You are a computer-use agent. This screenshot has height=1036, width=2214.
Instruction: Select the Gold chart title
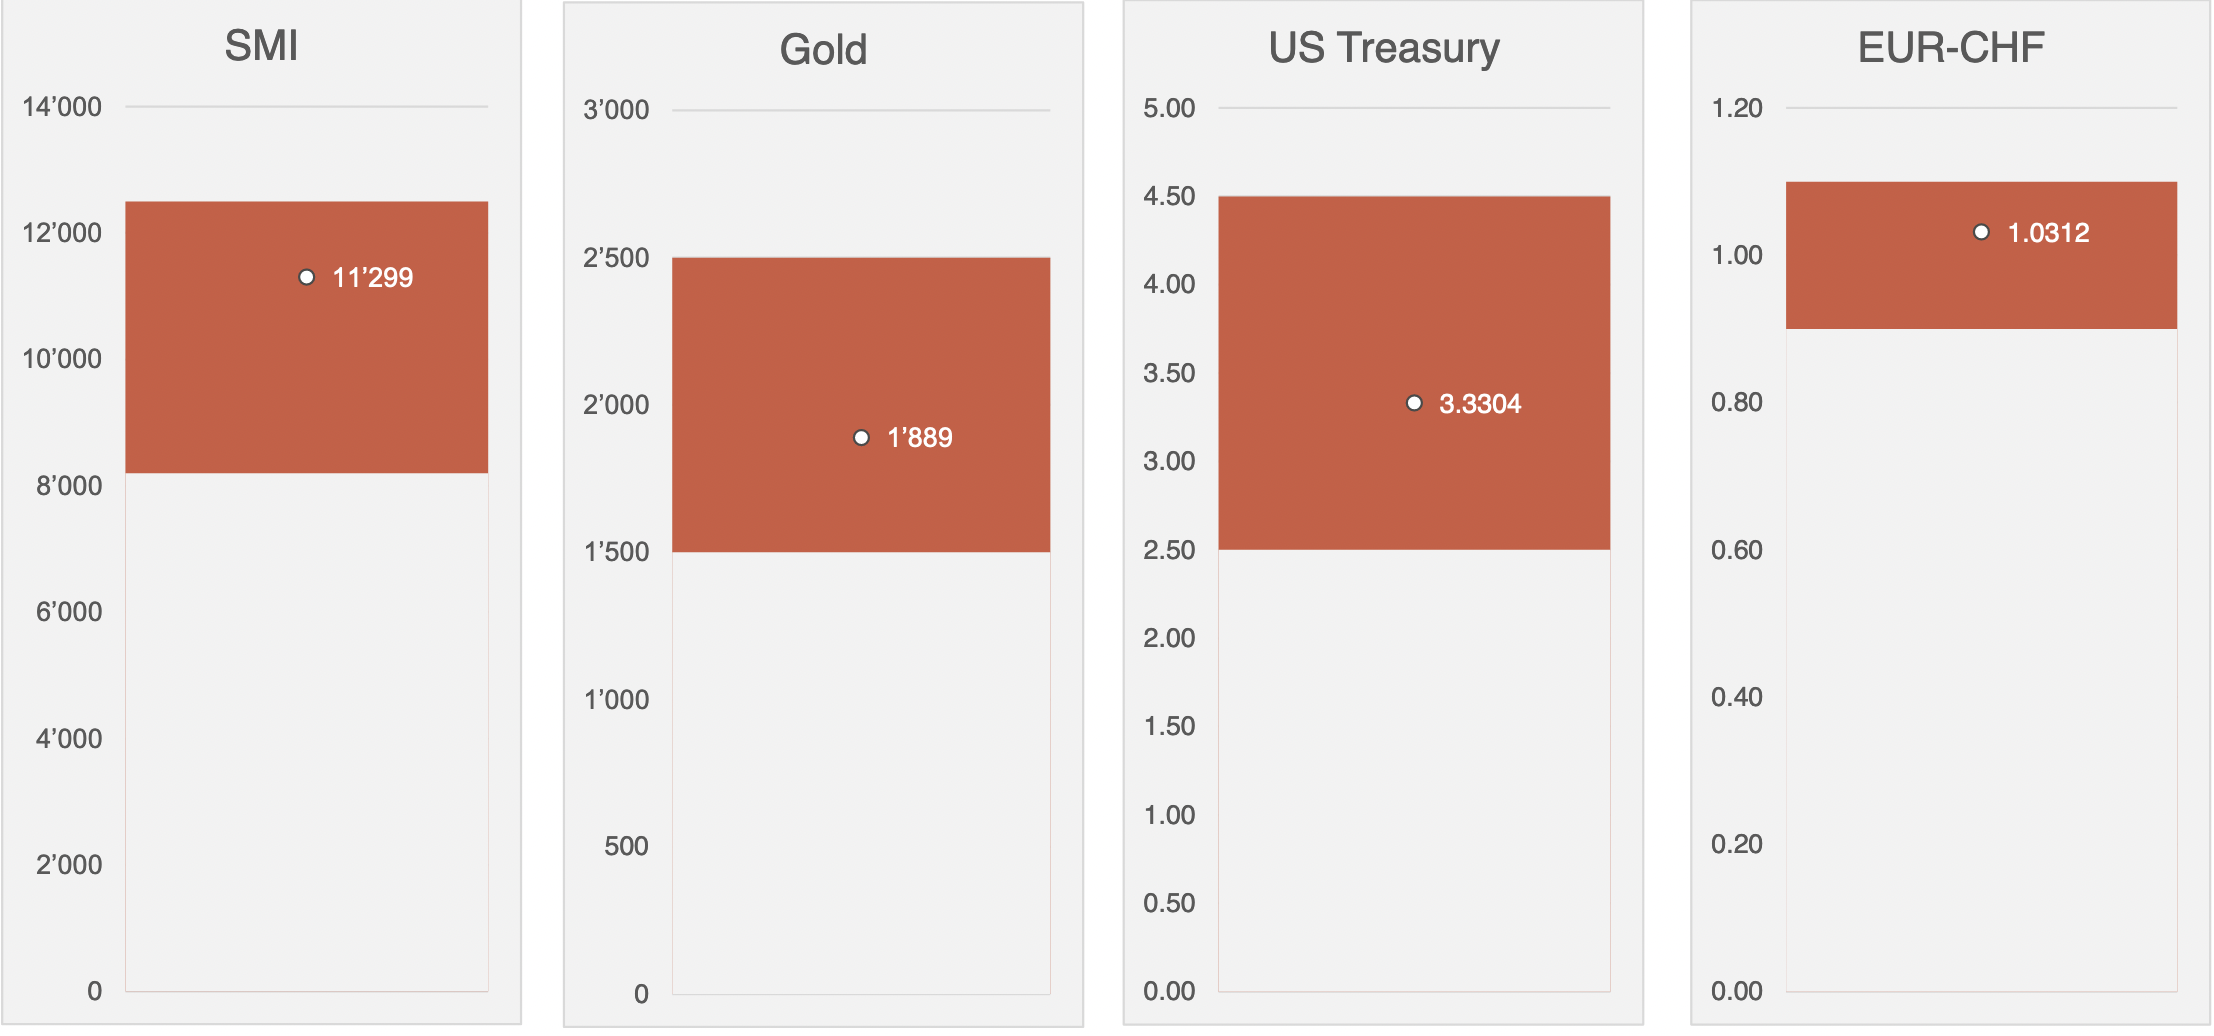pos(823,50)
